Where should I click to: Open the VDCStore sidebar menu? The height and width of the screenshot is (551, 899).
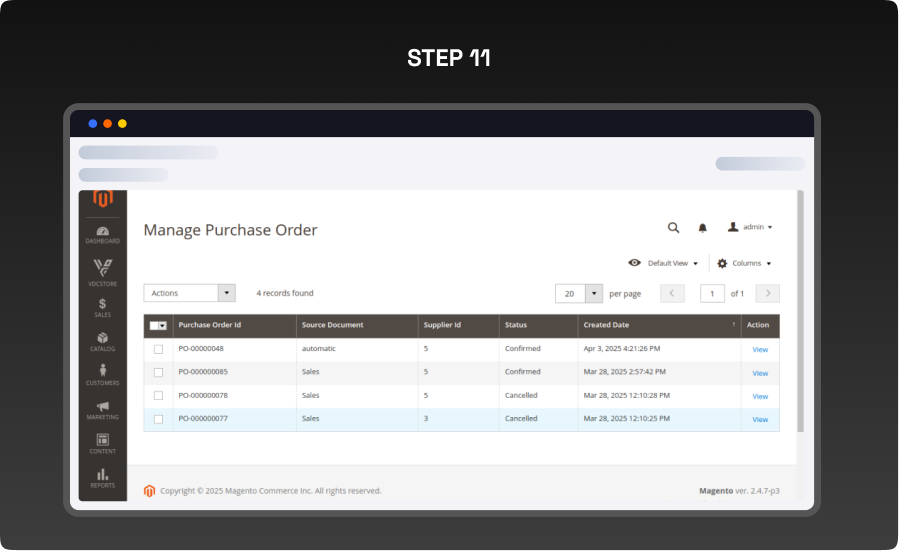[x=103, y=272]
